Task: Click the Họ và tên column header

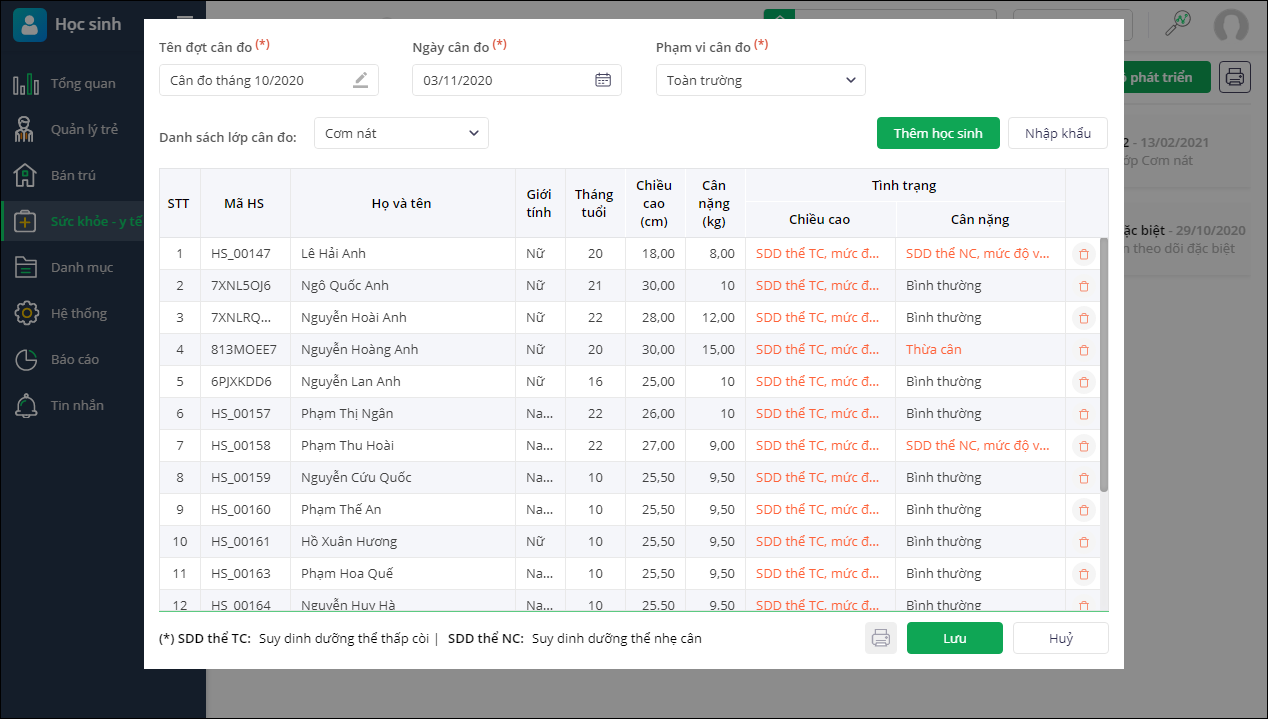Action: click(403, 203)
